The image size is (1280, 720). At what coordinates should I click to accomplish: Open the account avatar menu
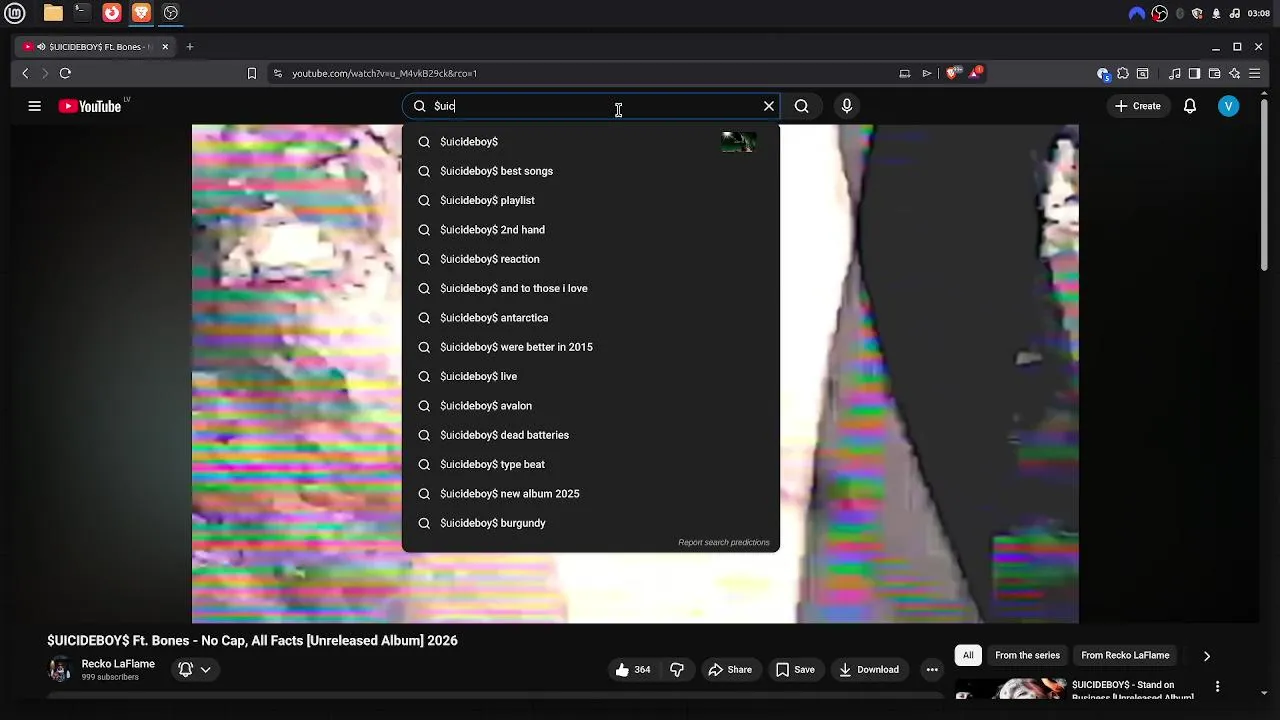(1229, 106)
